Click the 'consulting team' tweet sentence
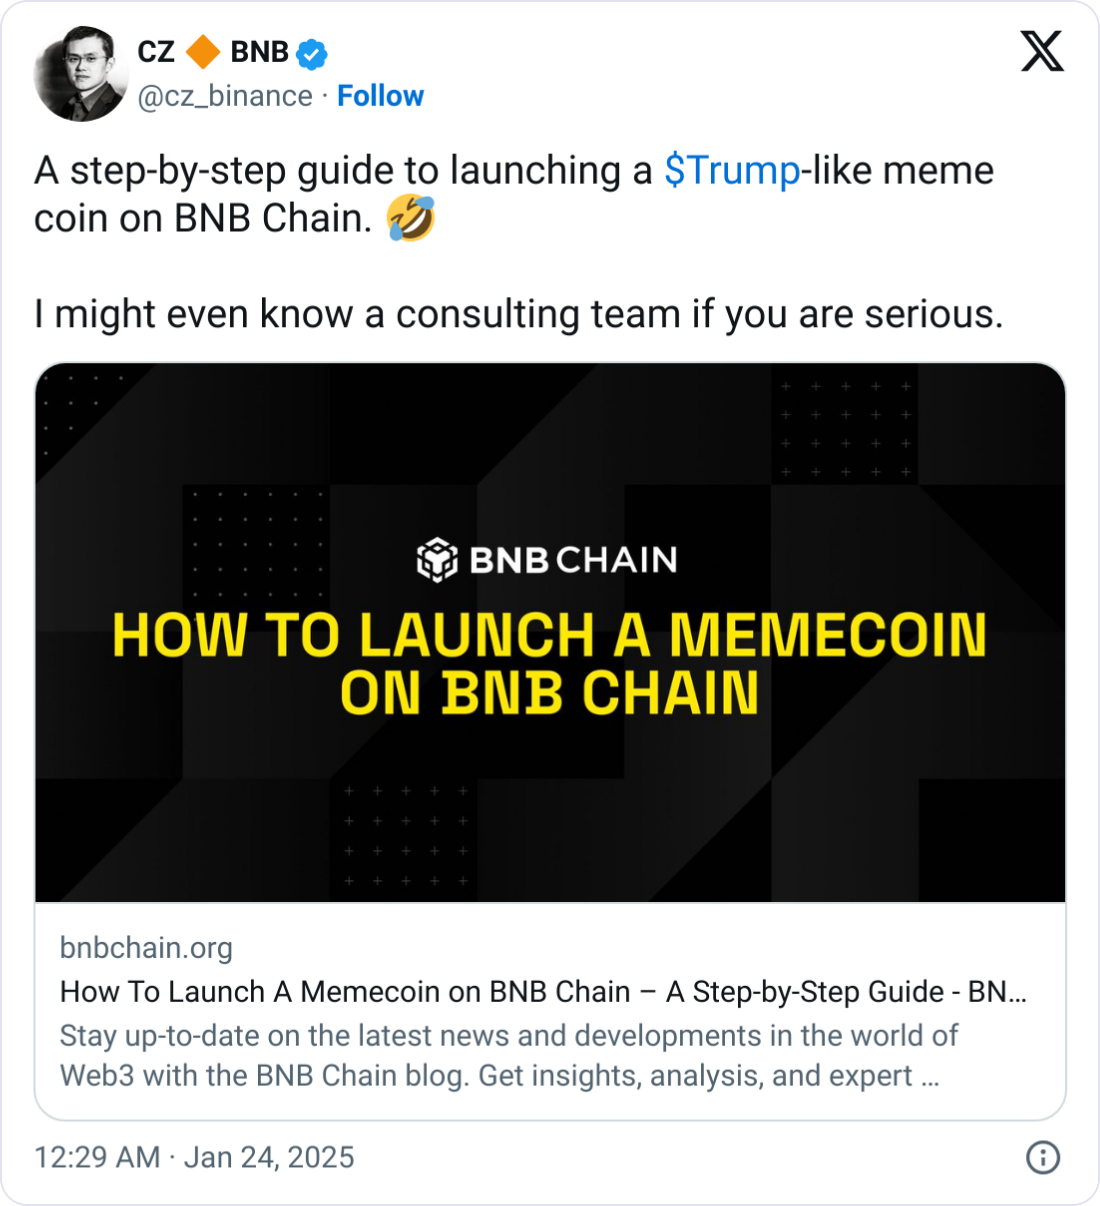 click(518, 315)
